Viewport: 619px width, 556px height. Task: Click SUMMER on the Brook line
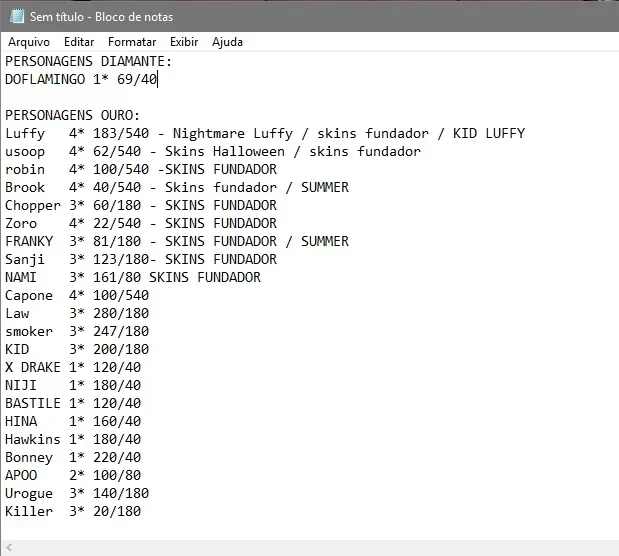pos(325,187)
